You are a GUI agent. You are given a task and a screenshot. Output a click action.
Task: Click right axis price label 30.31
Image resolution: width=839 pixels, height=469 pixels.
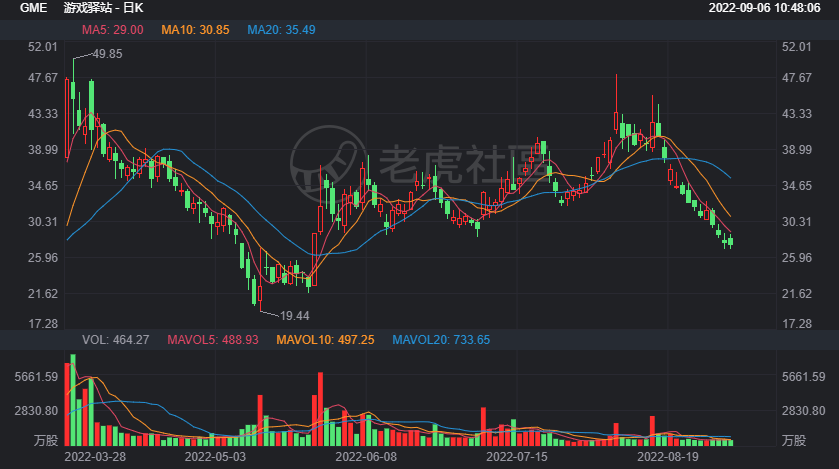797,222
